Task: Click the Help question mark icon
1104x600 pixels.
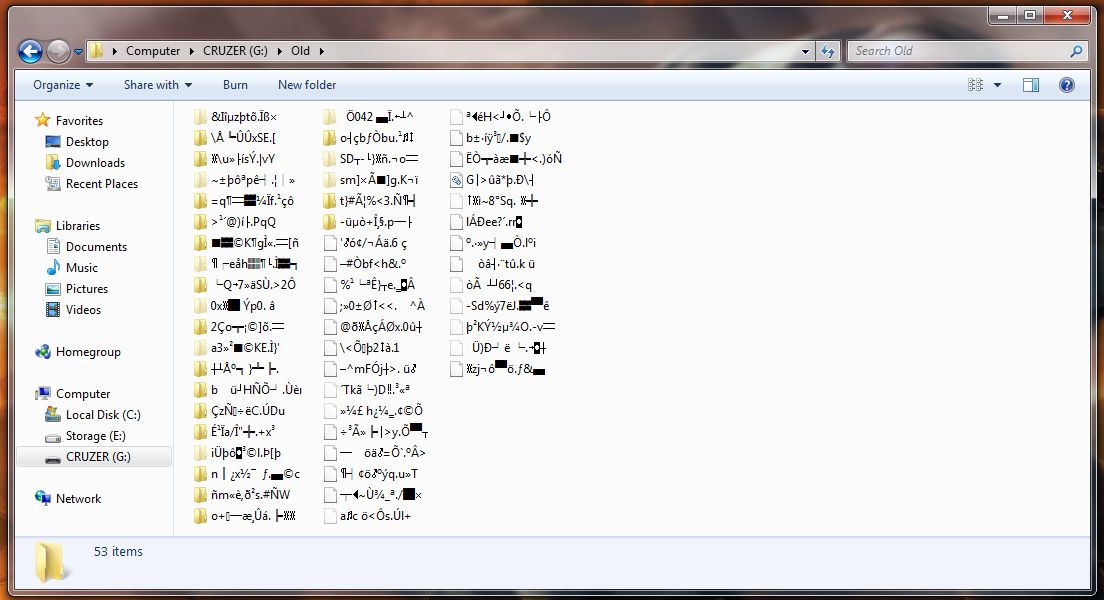Action: 1067,84
